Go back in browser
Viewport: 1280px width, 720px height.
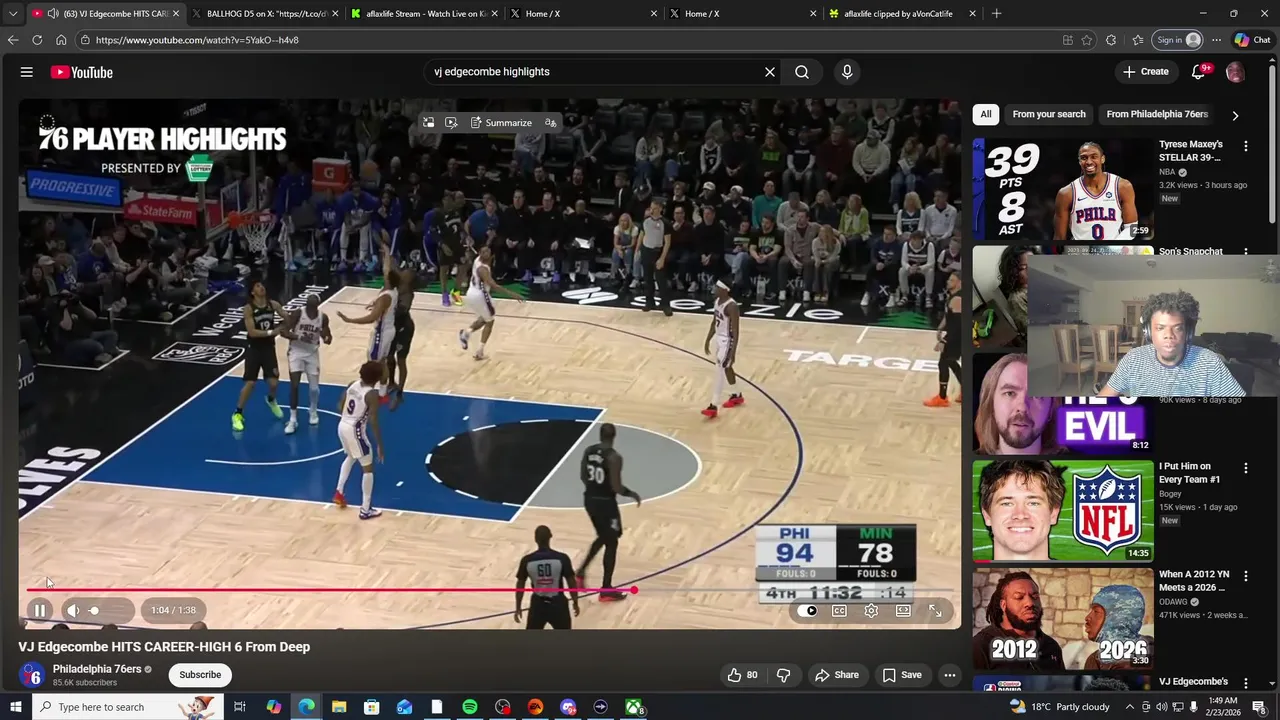(13, 40)
